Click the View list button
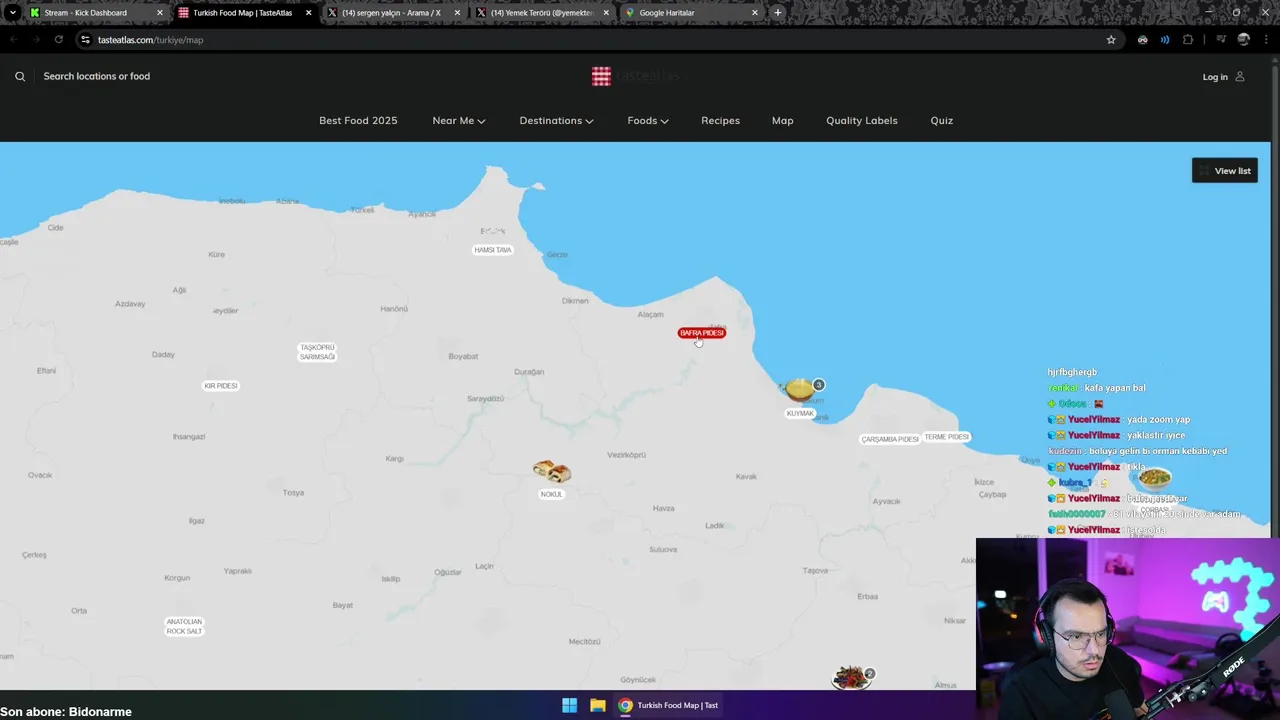Viewport: 1280px width, 720px height. click(1224, 171)
